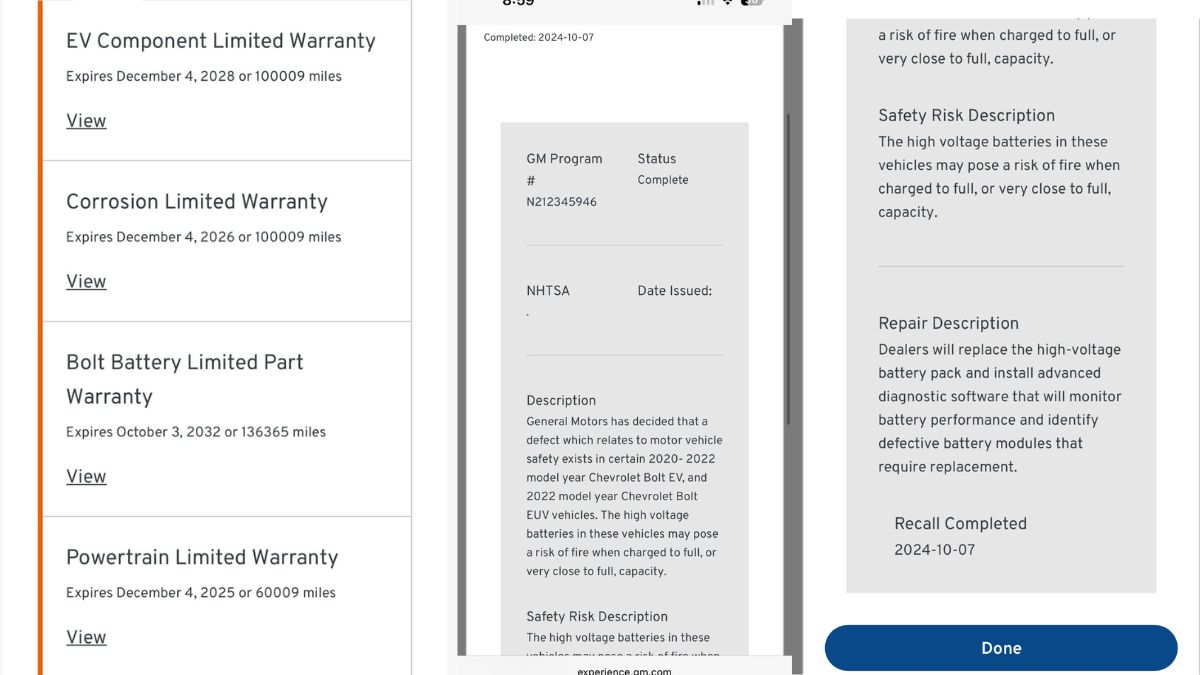This screenshot has width=1200, height=675.
Task: Select the EV Component Limited Warranty entry
Action: pyautogui.click(x=220, y=41)
